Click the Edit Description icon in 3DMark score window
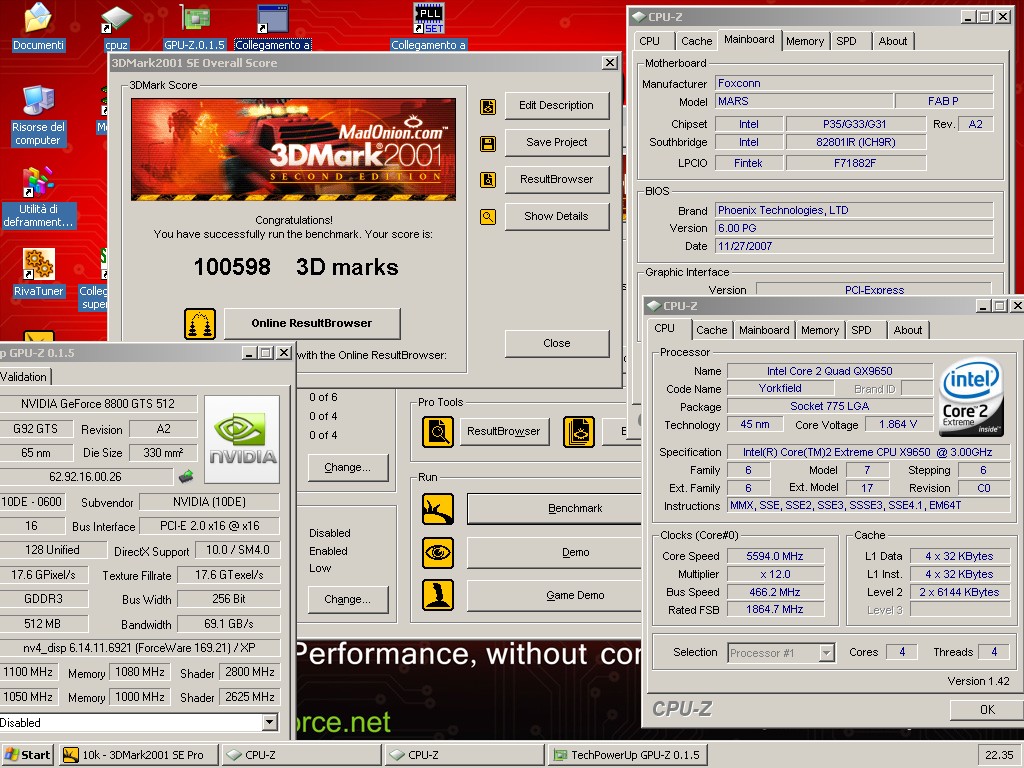Screen dimensions: 1024x768 coord(488,106)
